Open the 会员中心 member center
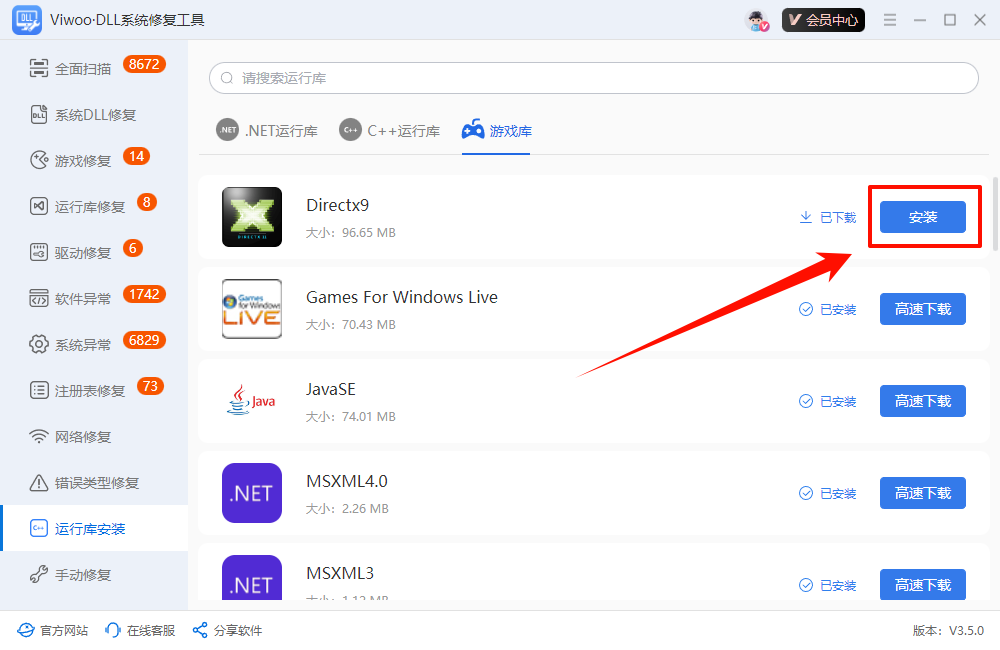 click(x=823, y=20)
